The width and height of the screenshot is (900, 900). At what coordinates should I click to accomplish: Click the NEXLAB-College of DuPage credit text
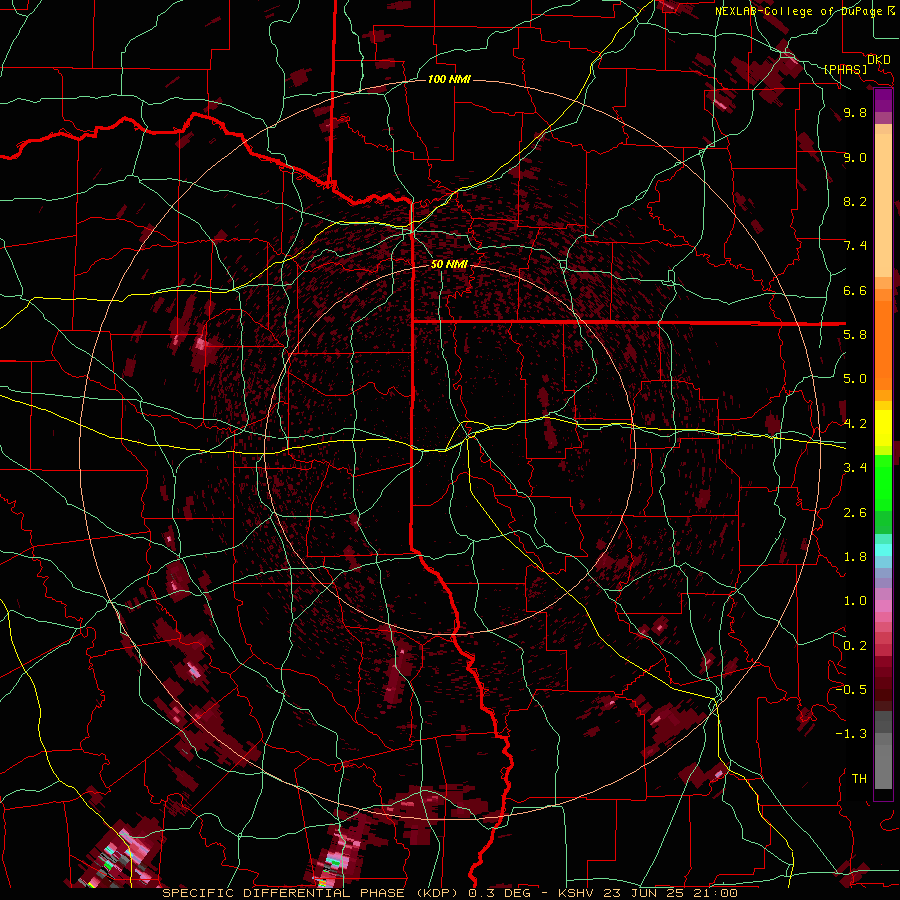[x=798, y=11]
